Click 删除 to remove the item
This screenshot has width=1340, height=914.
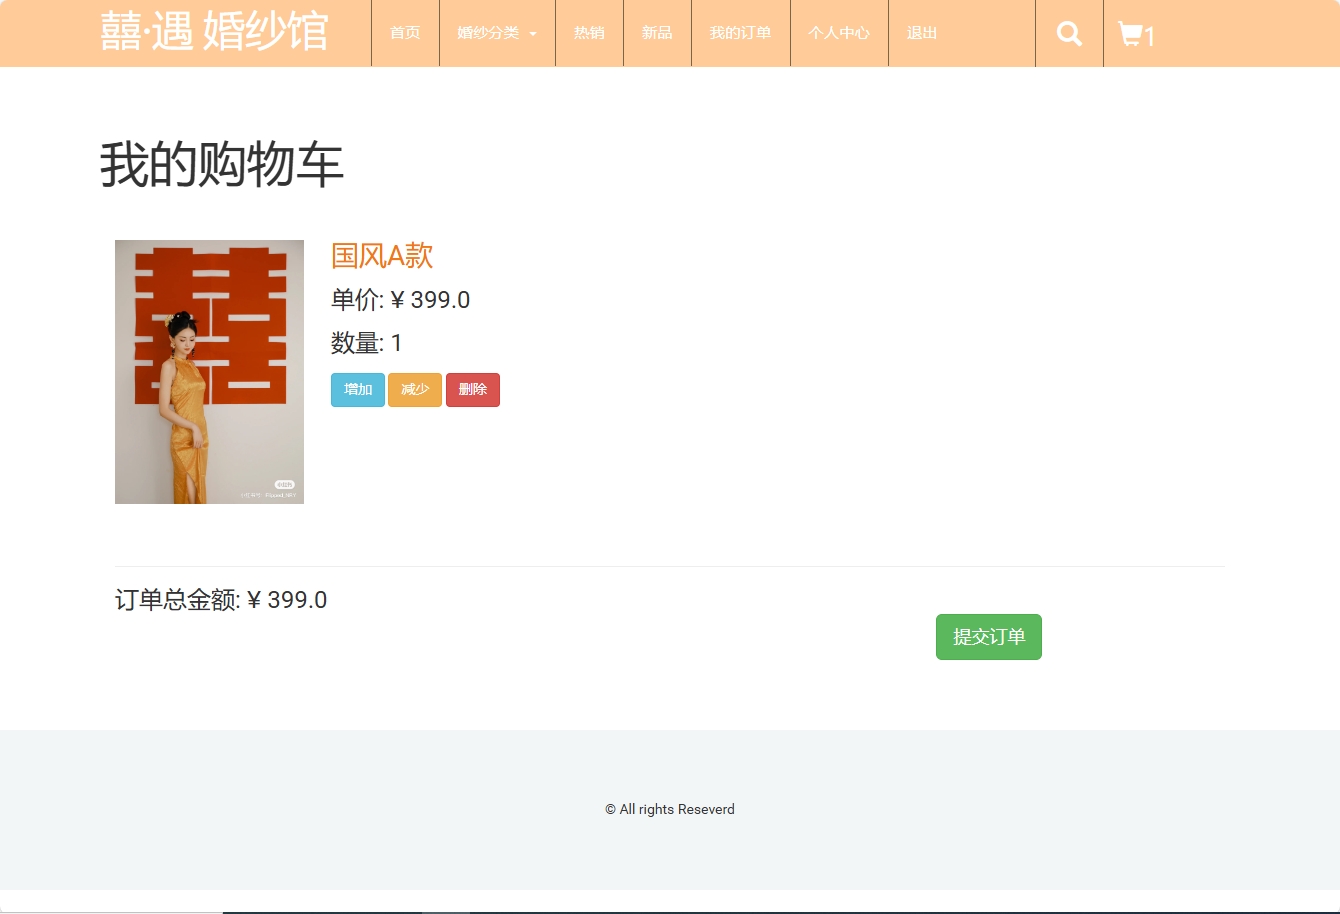pos(472,389)
